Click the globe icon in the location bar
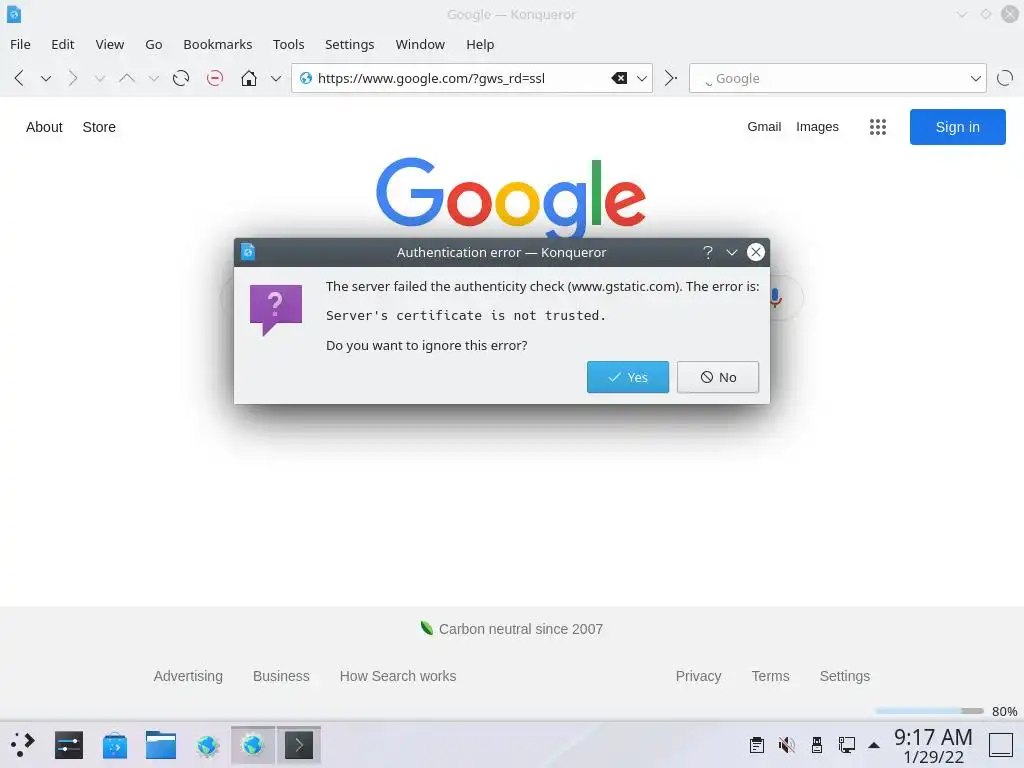 306,78
